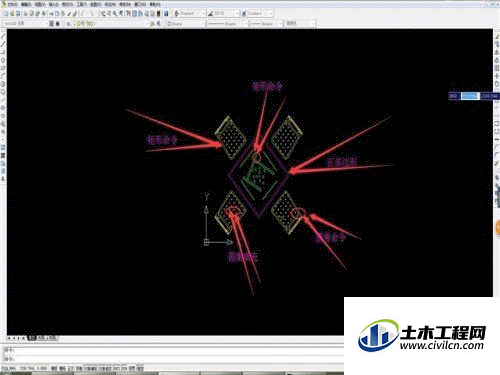Click the New drawing icon in toolbar

click(6, 14)
